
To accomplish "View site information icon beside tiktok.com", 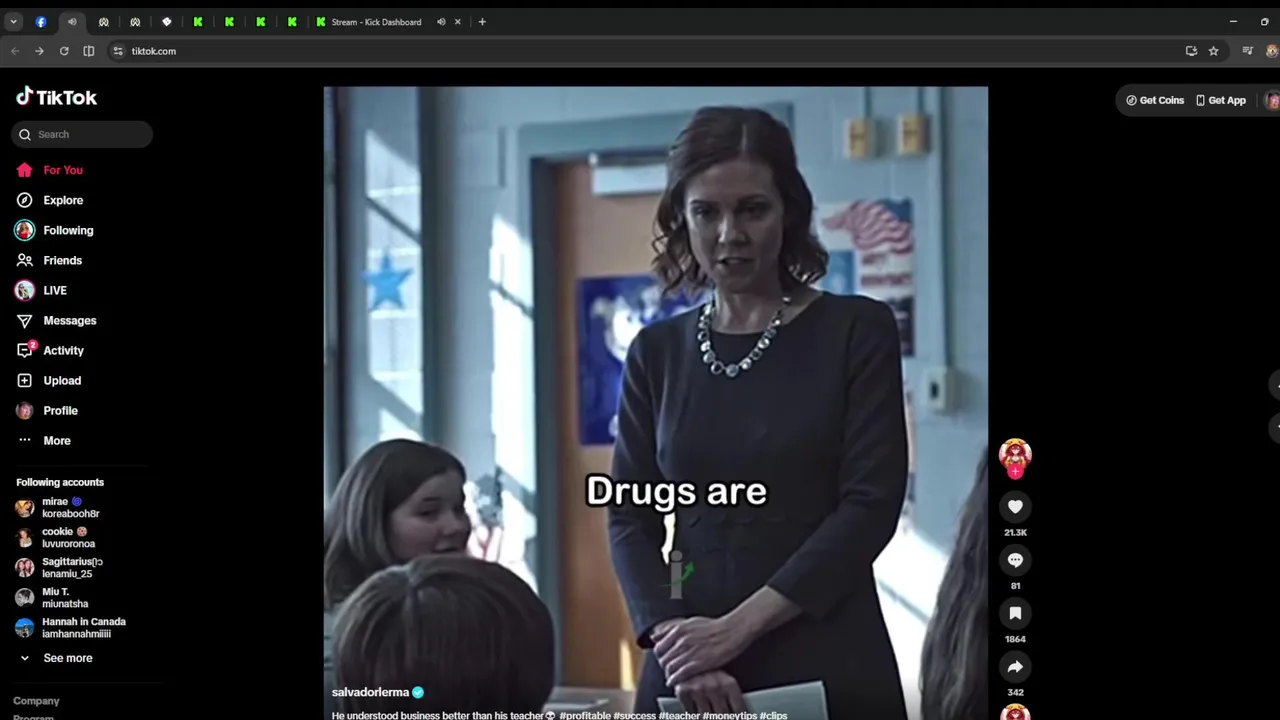I will pos(118,51).
